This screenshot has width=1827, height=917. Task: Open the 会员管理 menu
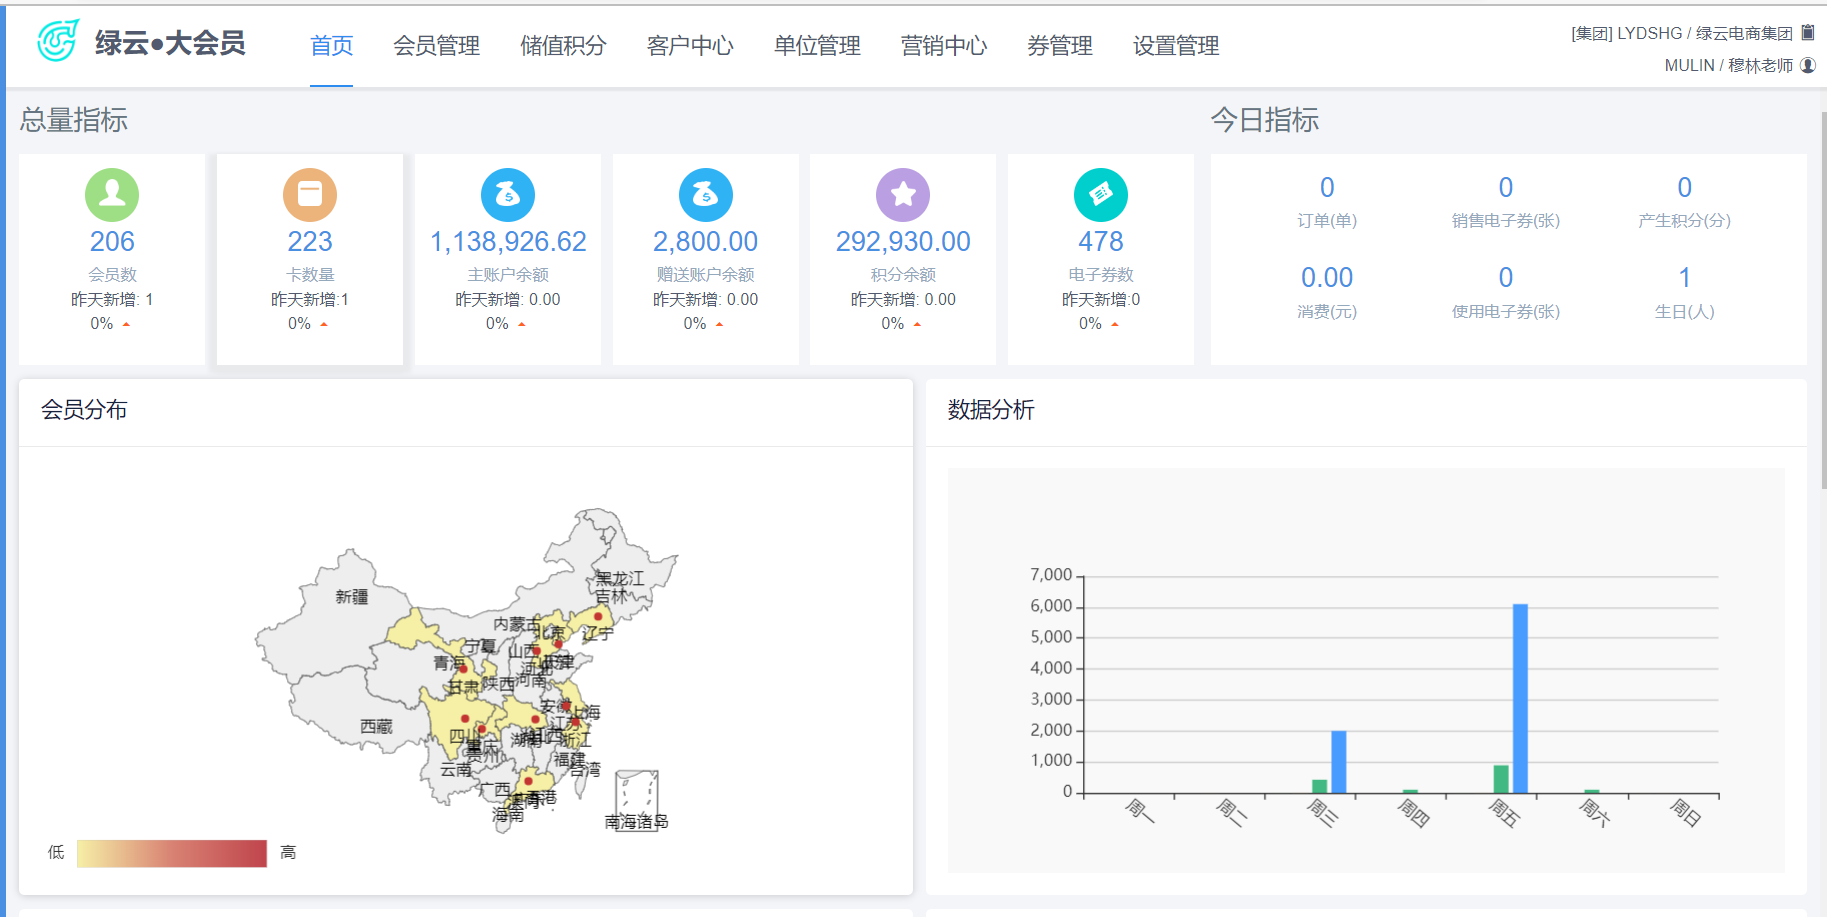pos(436,46)
